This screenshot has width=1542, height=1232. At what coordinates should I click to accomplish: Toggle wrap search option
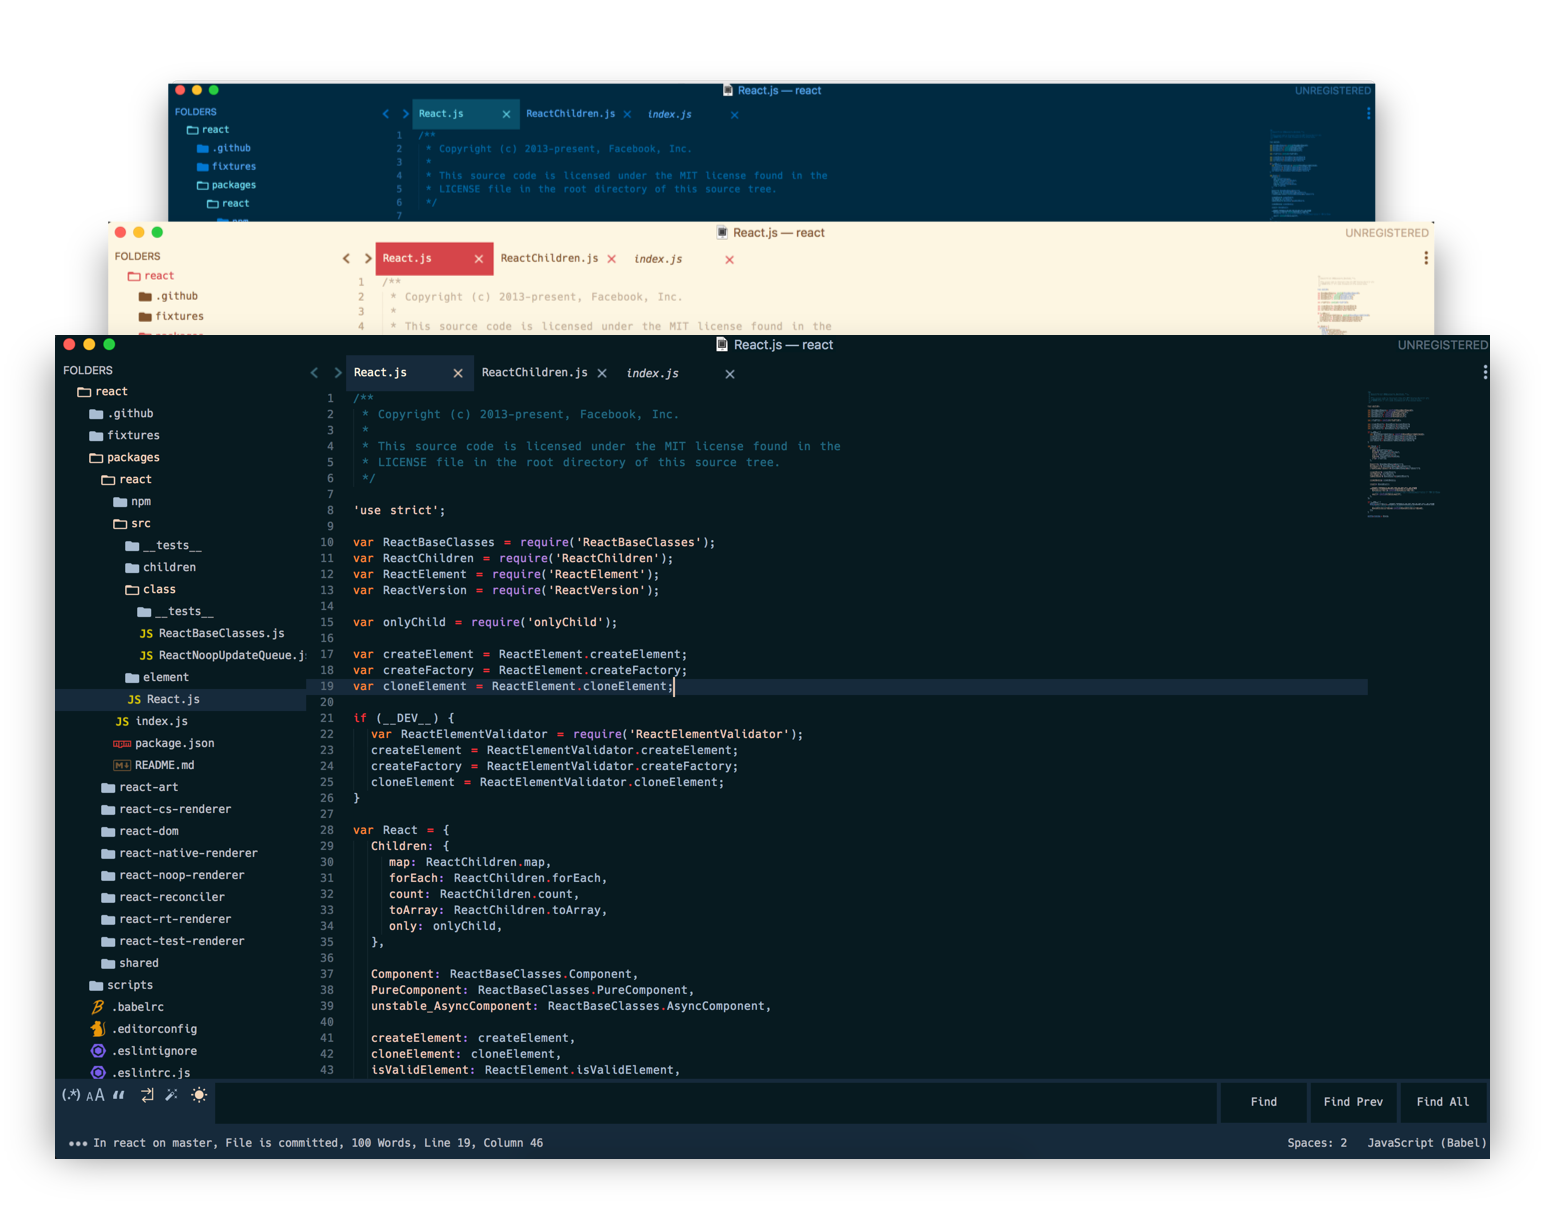(x=147, y=1095)
